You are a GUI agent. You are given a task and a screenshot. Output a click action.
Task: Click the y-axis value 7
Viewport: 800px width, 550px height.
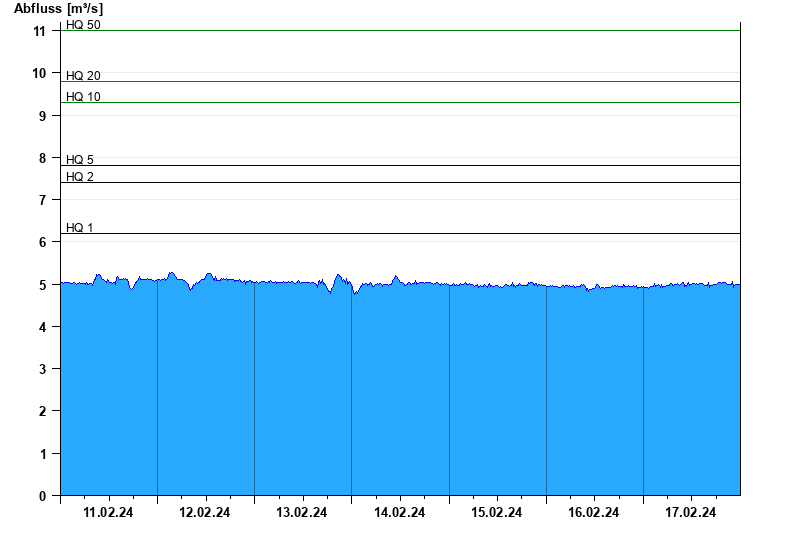pyautogui.click(x=42, y=200)
